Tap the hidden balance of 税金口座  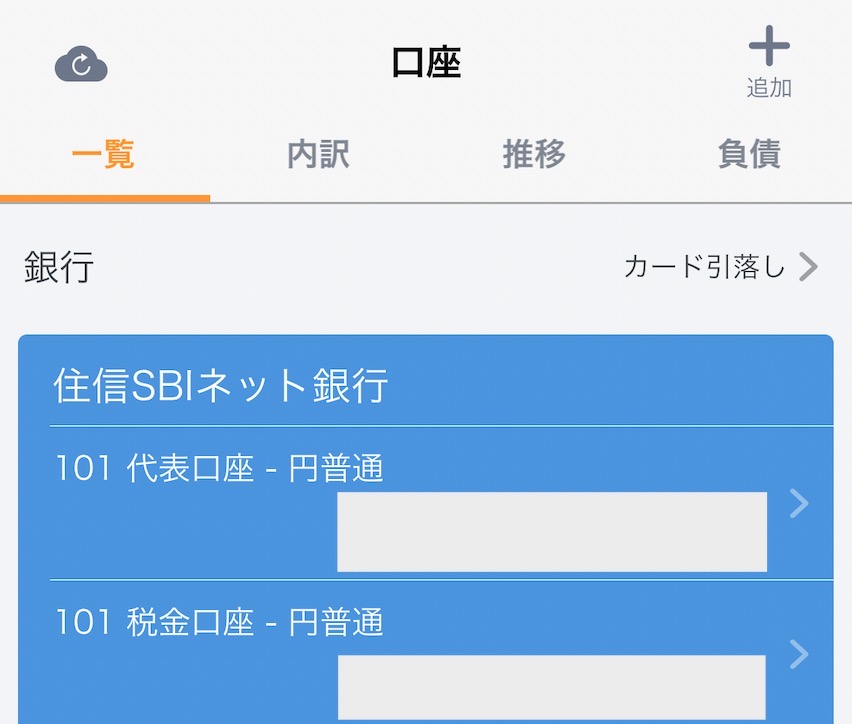click(x=551, y=688)
